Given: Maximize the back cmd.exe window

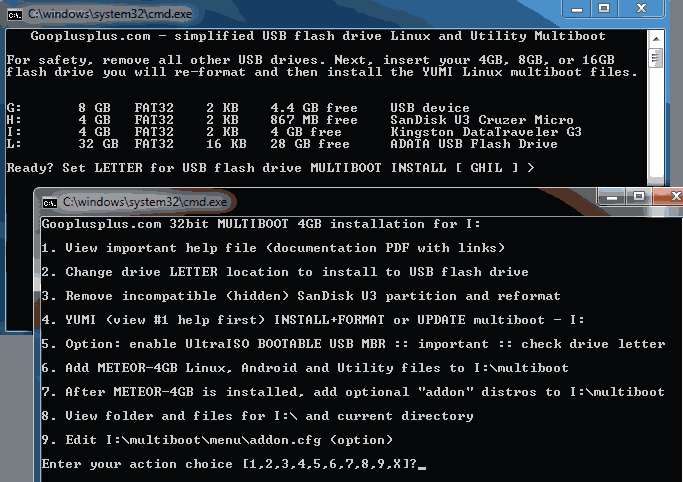Looking at the screenshot, I should 604,9.
